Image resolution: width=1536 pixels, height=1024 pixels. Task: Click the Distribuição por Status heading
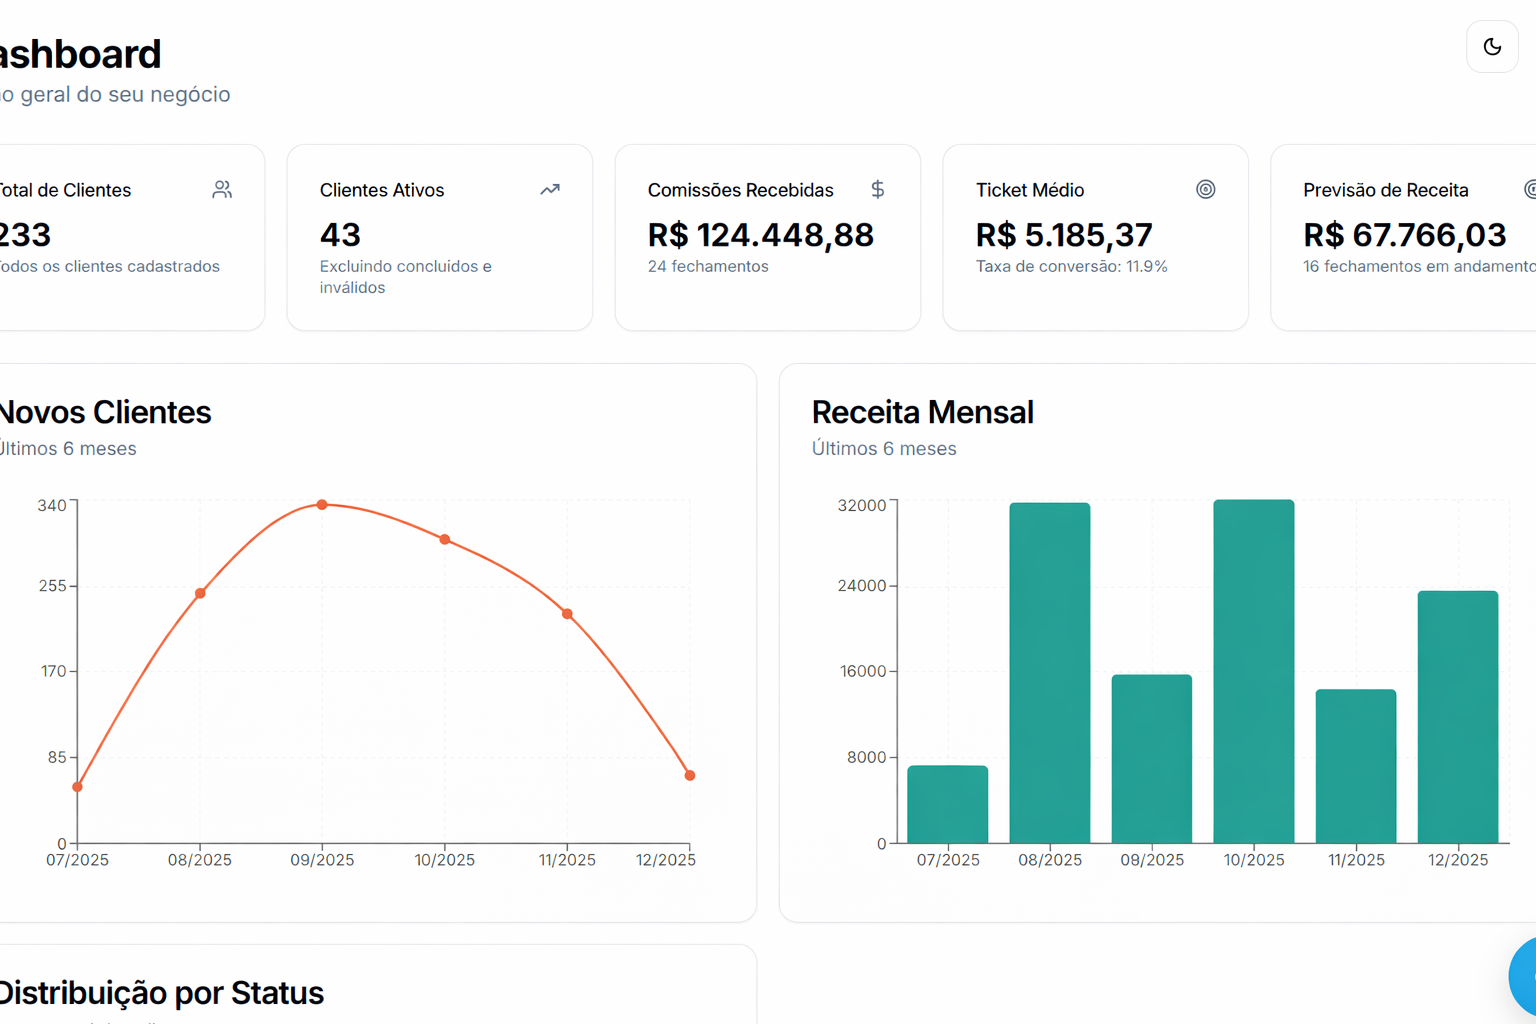pyautogui.click(x=162, y=993)
